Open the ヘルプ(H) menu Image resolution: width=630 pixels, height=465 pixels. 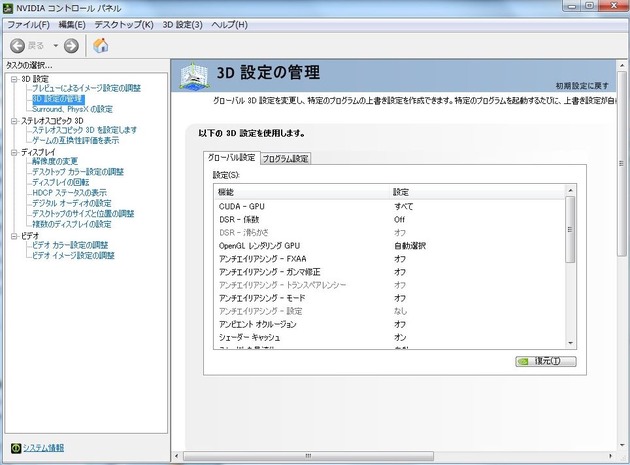(229, 25)
